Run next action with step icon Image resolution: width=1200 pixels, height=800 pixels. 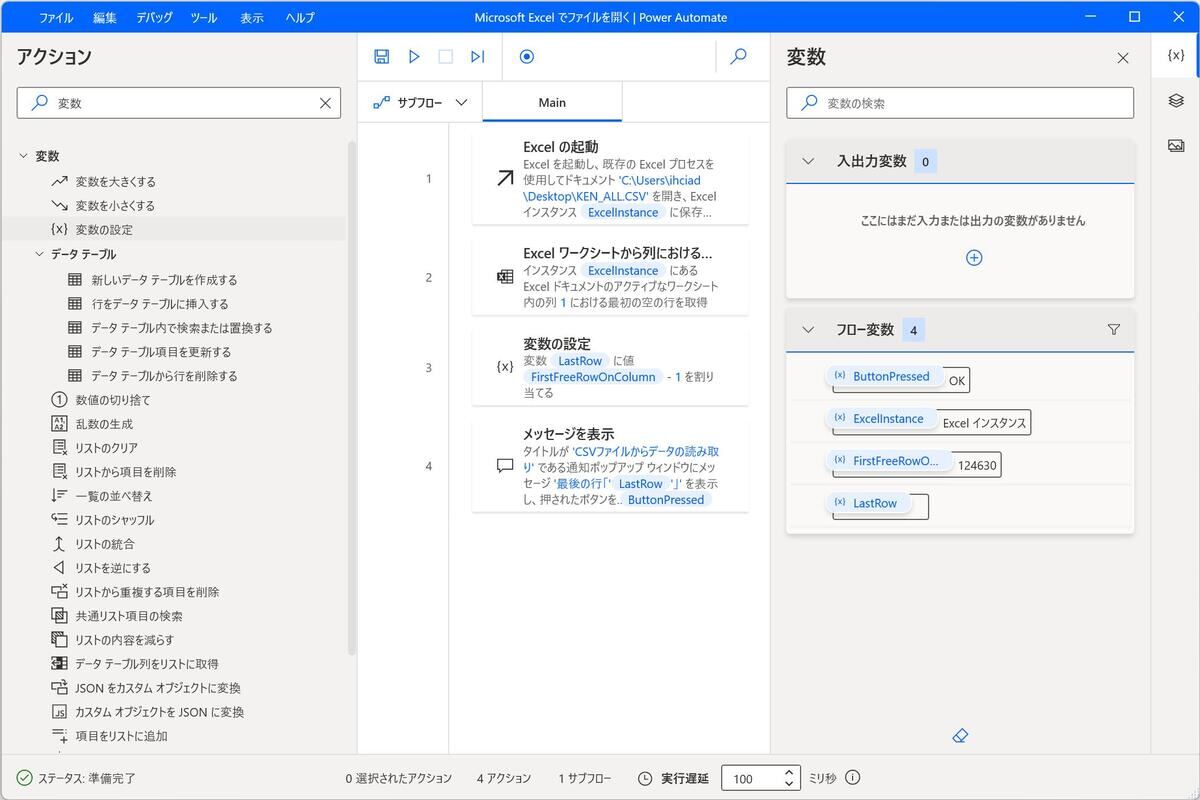click(x=478, y=57)
